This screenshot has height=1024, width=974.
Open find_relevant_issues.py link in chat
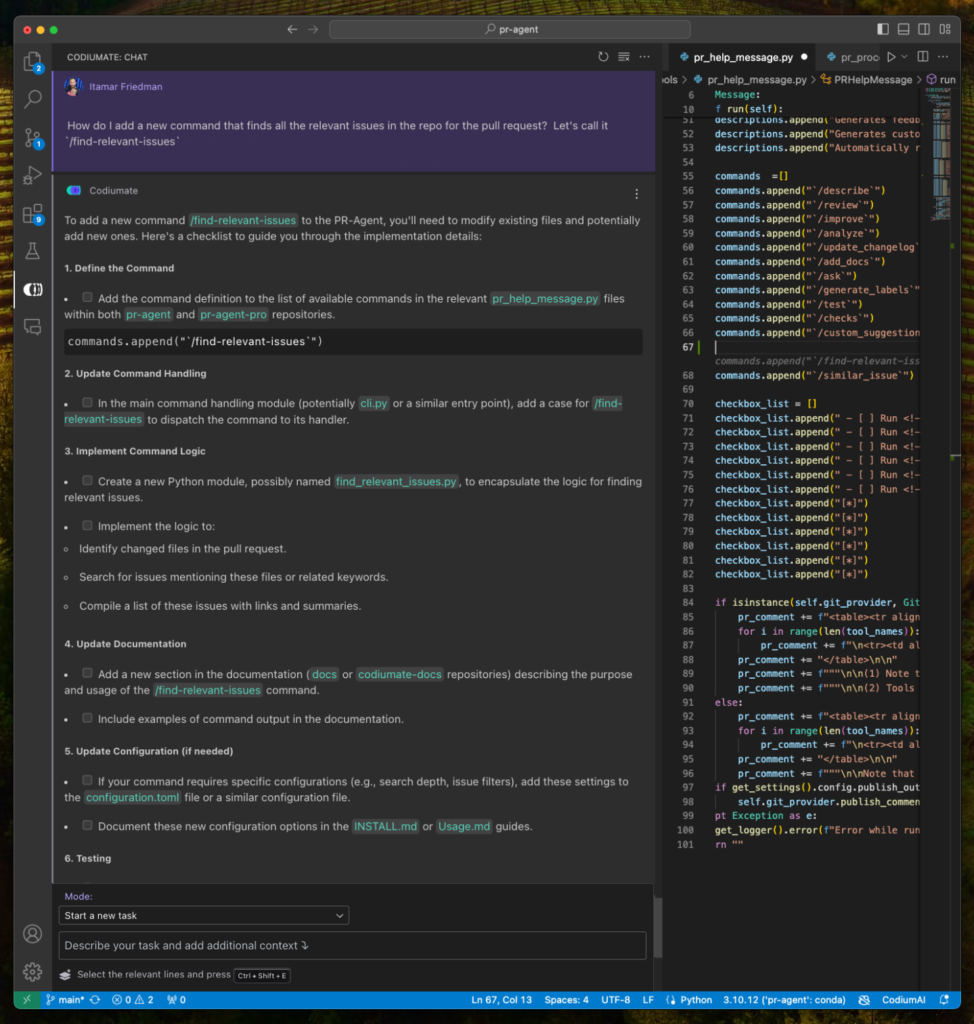pyautogui.click(x=396, y=482)
